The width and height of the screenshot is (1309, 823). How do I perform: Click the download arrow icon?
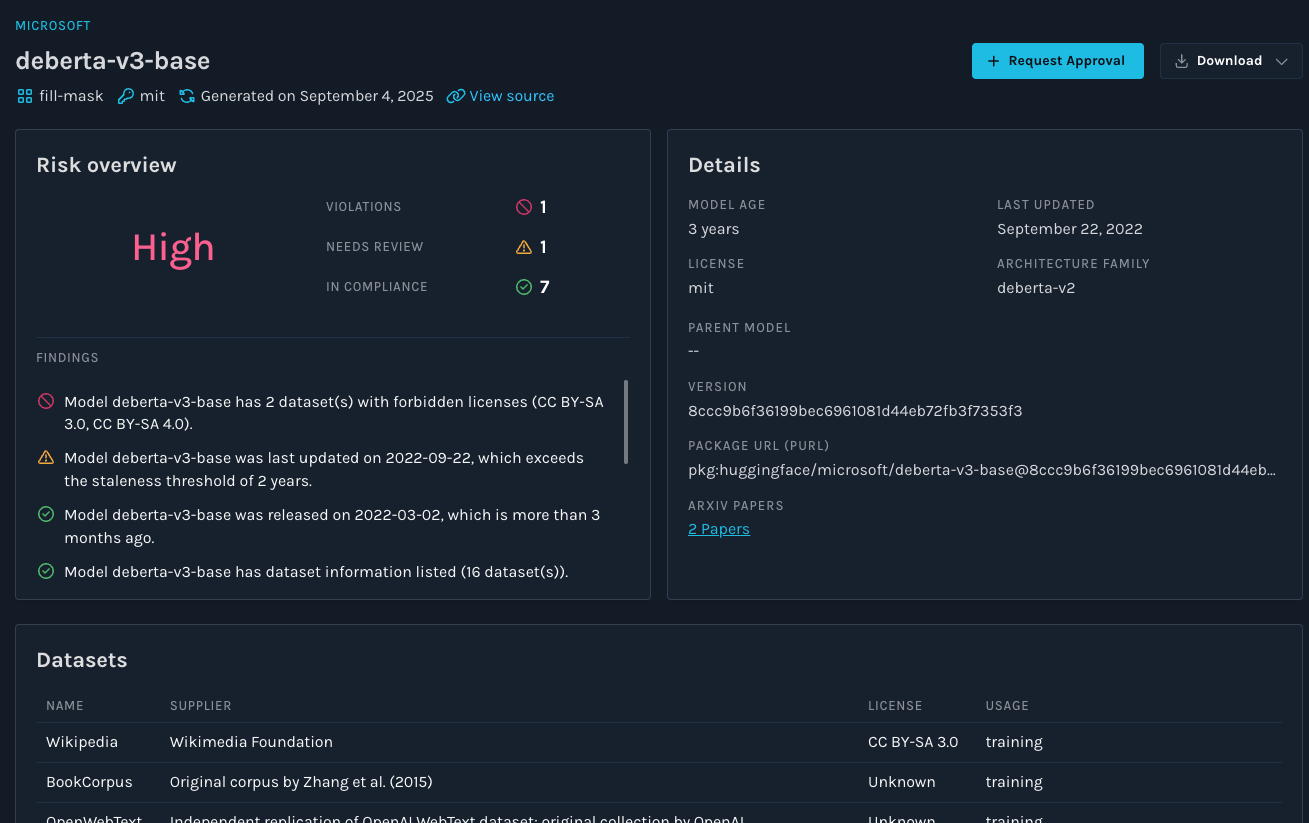[1182, 61]
